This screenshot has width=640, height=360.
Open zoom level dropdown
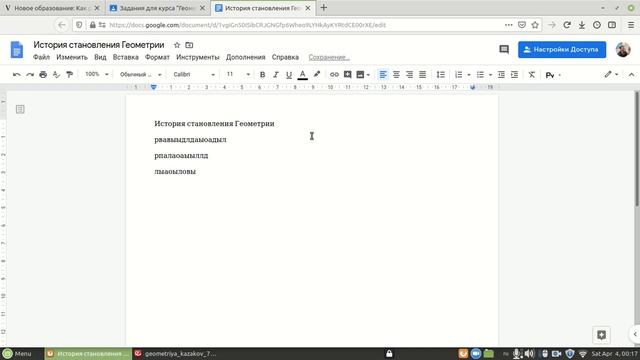pos(96,74)
